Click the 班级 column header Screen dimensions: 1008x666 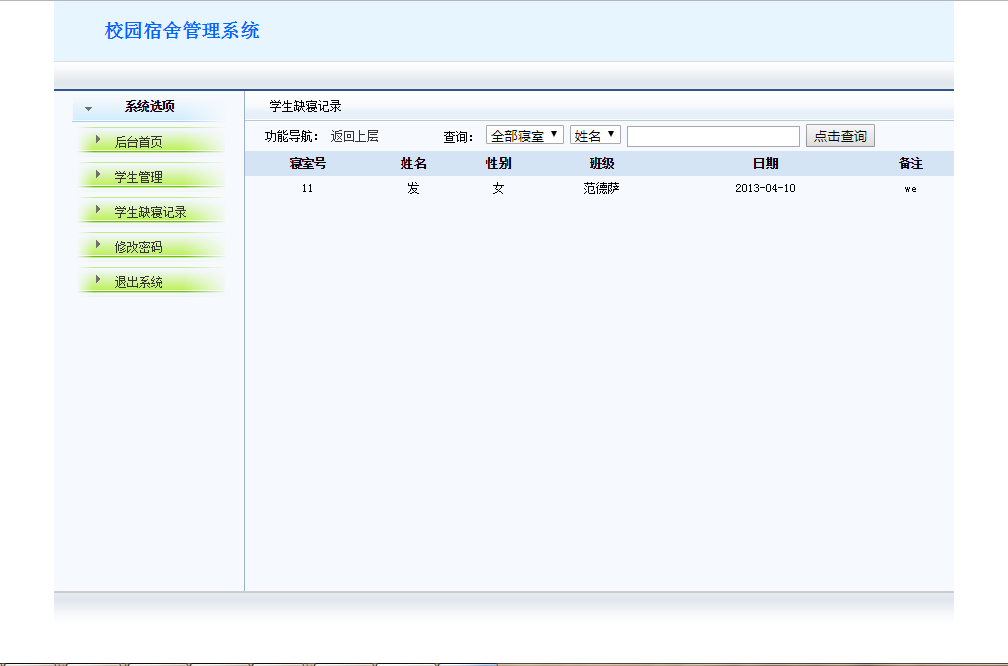[602, 163]
